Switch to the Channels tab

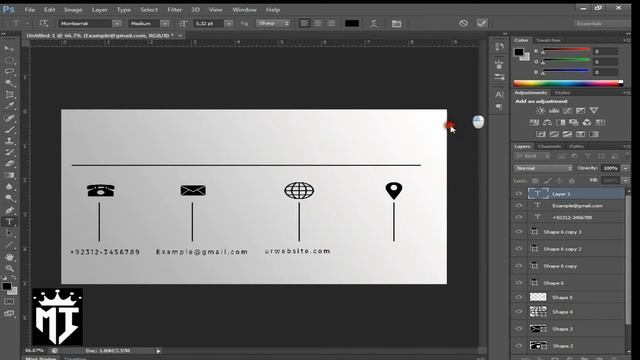tap(549, 146)
